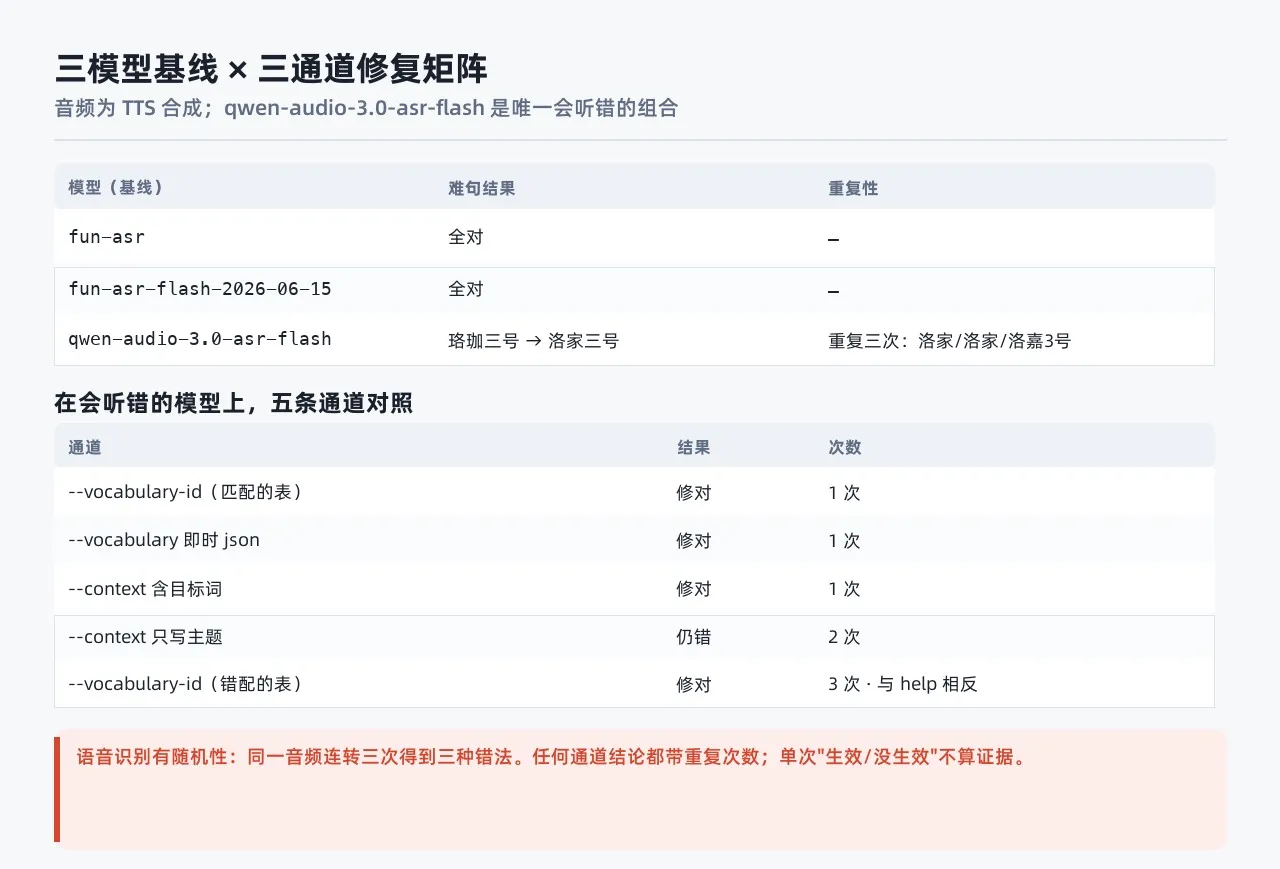Click the "重复性" column header

point(853,188)
